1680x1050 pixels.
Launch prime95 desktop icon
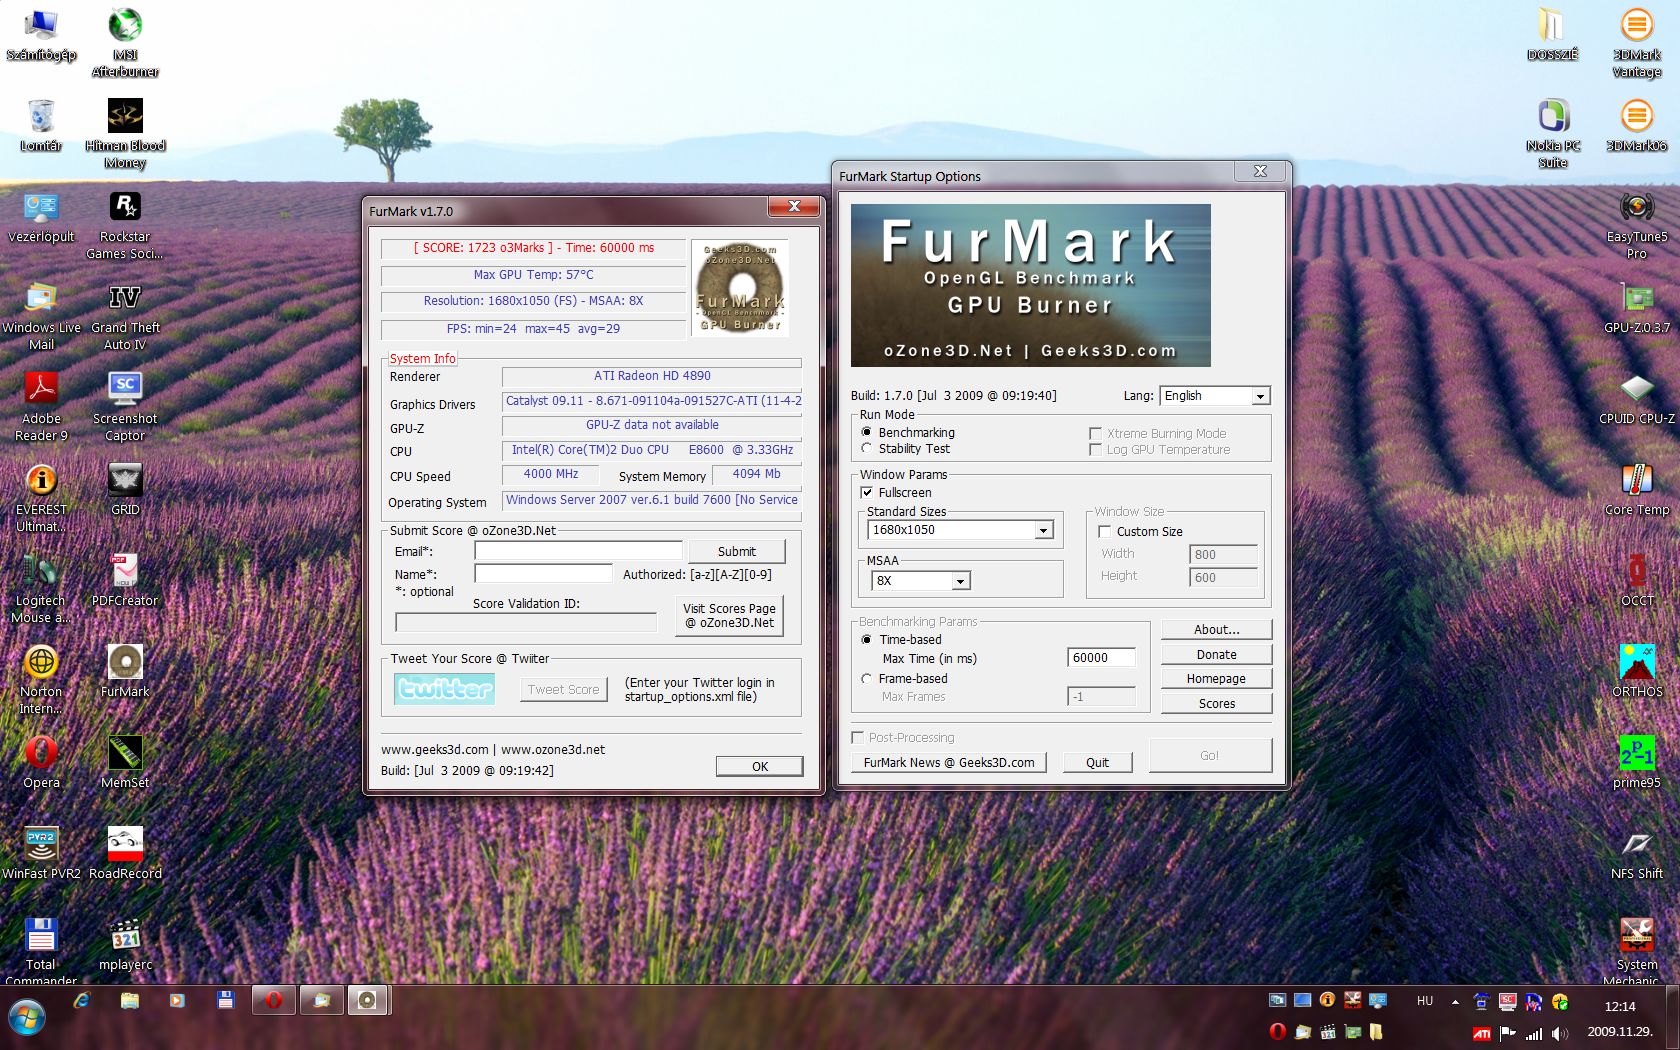coord(1637,761)
